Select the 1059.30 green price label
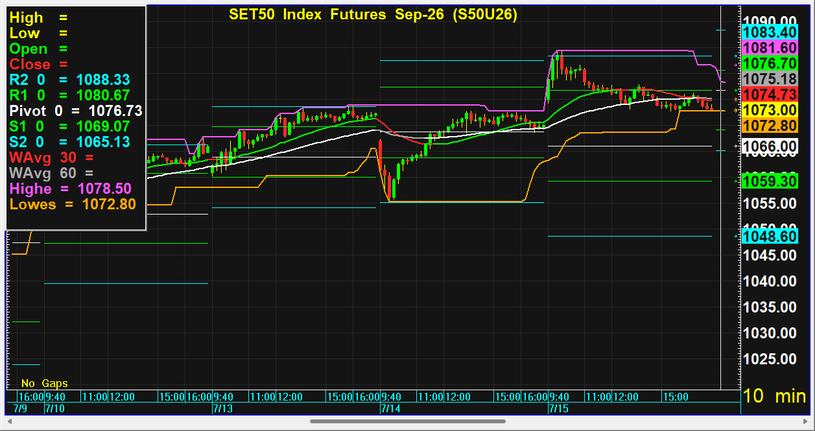Image resolution: width=815 pixels, height=431 pixels. 770,181
